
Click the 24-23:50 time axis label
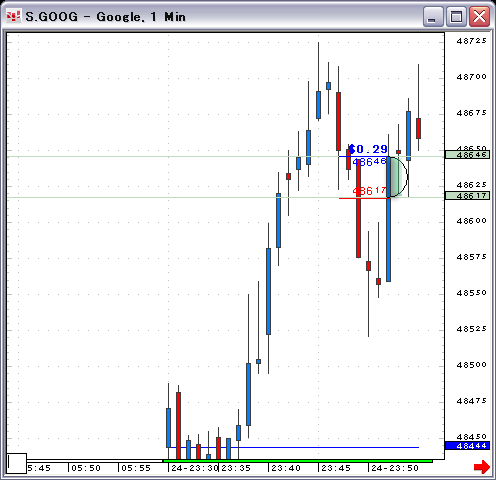(x=395, y=468)
